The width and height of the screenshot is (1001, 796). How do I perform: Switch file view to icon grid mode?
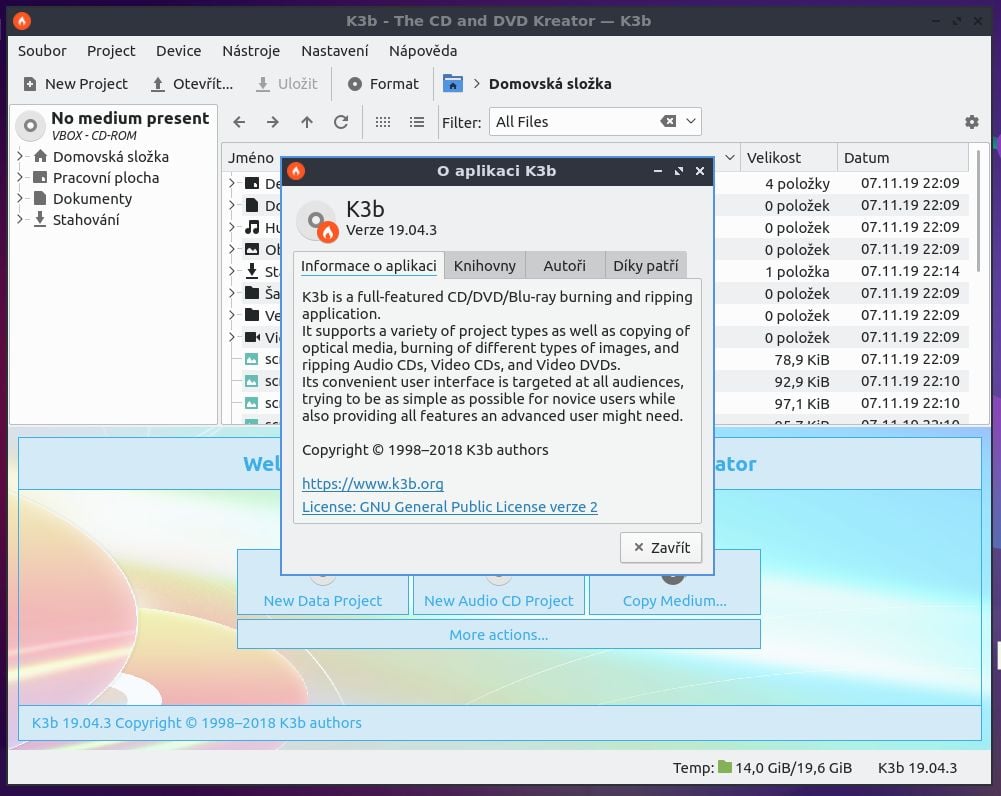point(383,122)
